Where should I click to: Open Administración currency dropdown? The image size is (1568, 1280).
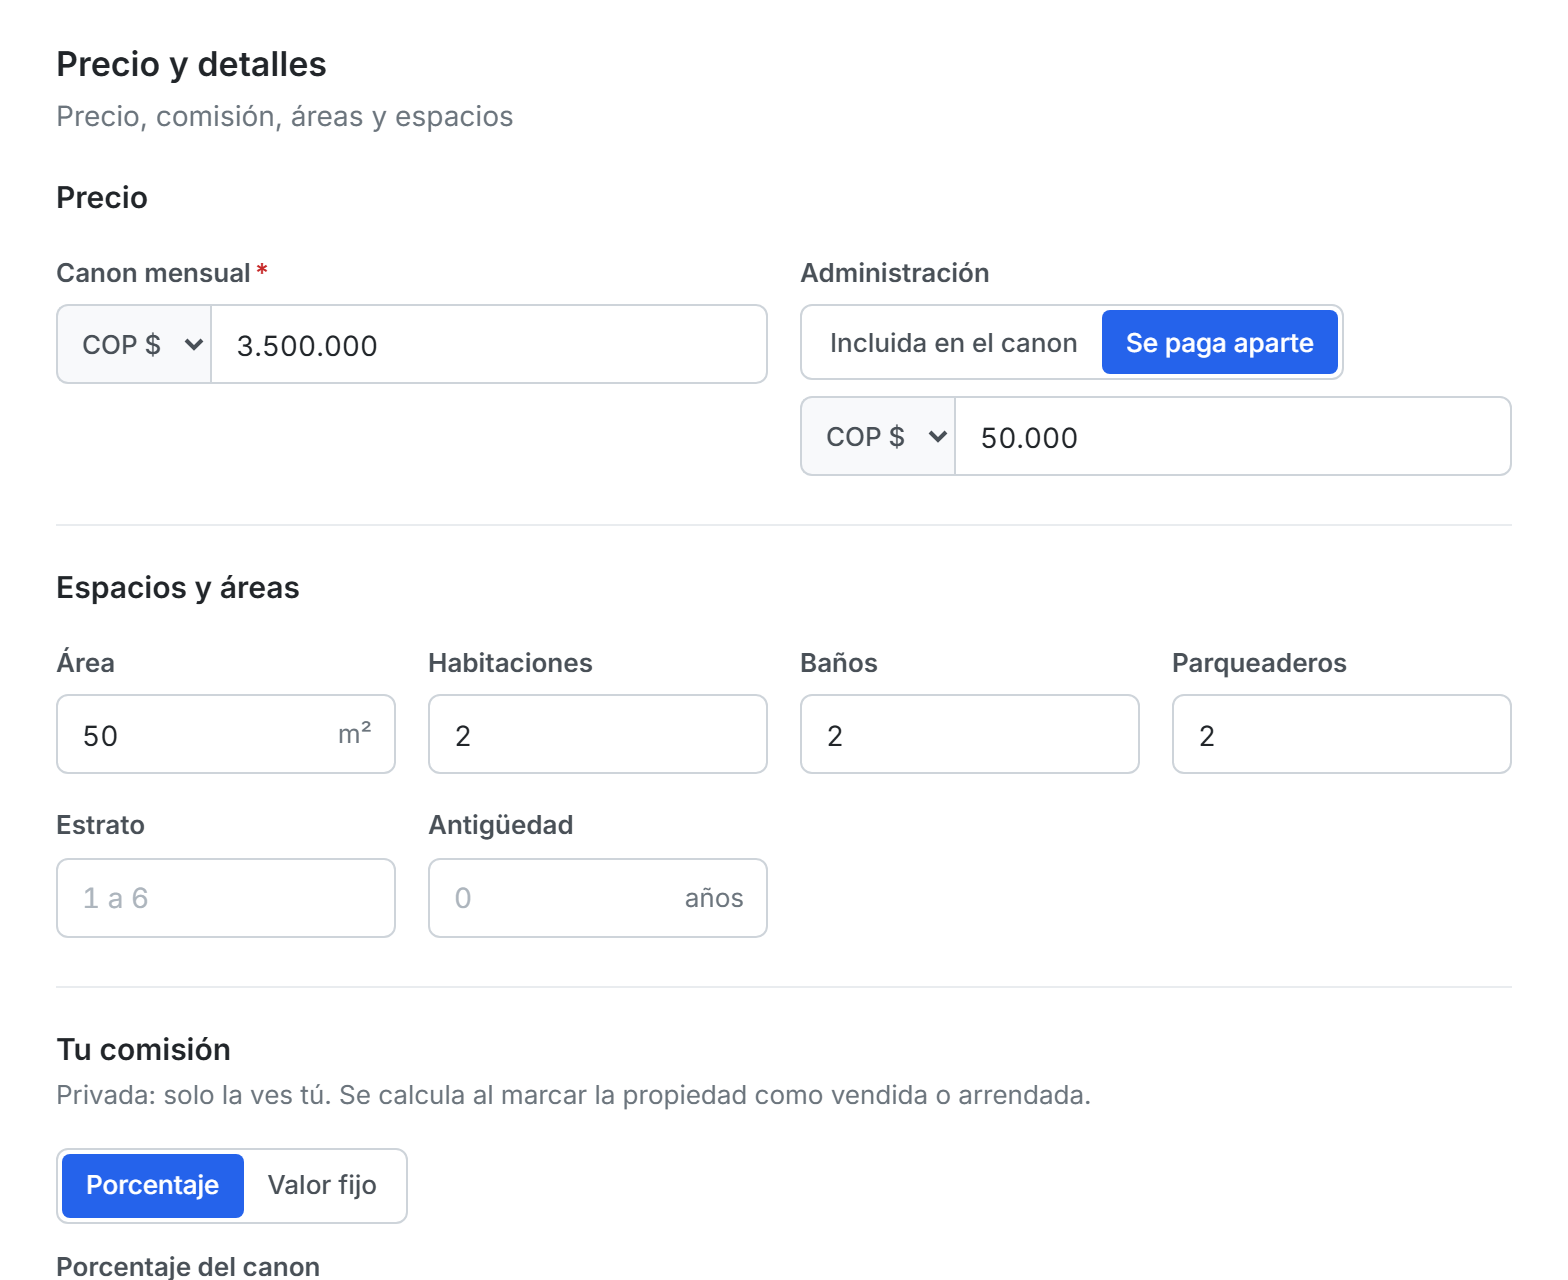[879, 436]
